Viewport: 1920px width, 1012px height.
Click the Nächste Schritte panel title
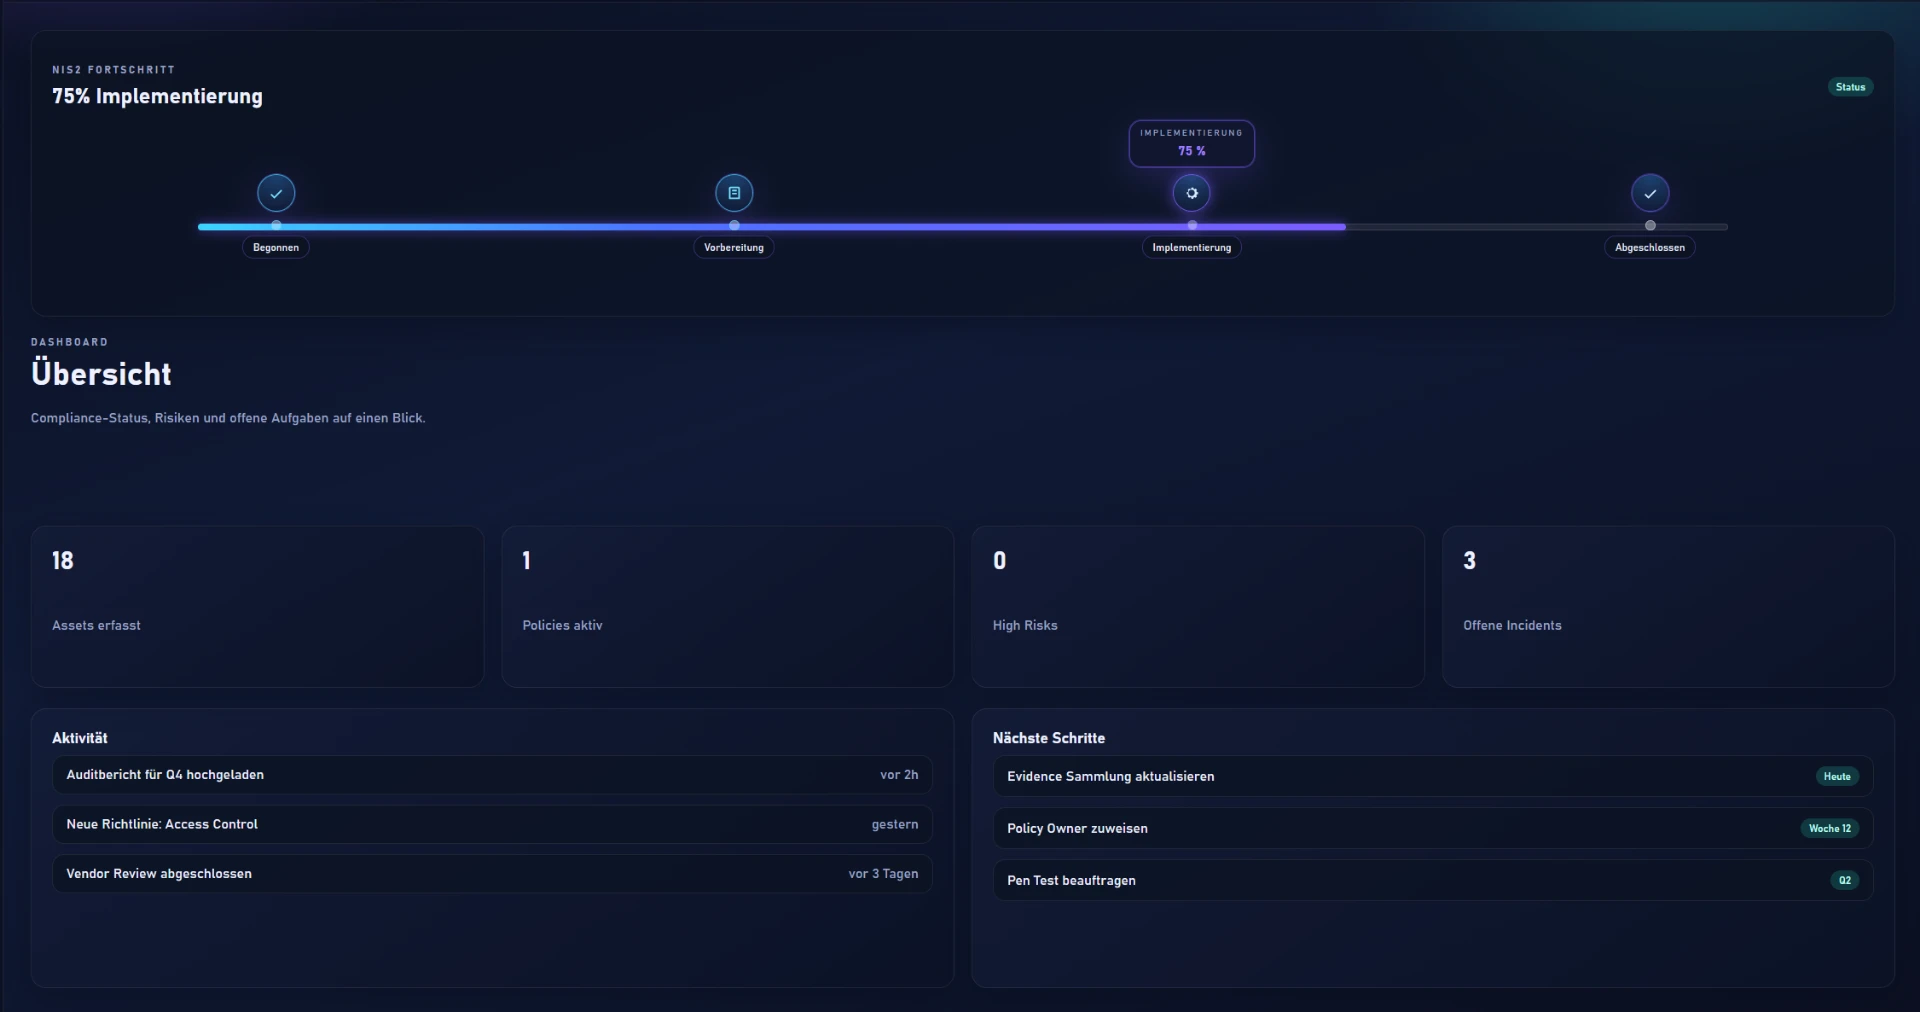click(x=1049, y=738)
